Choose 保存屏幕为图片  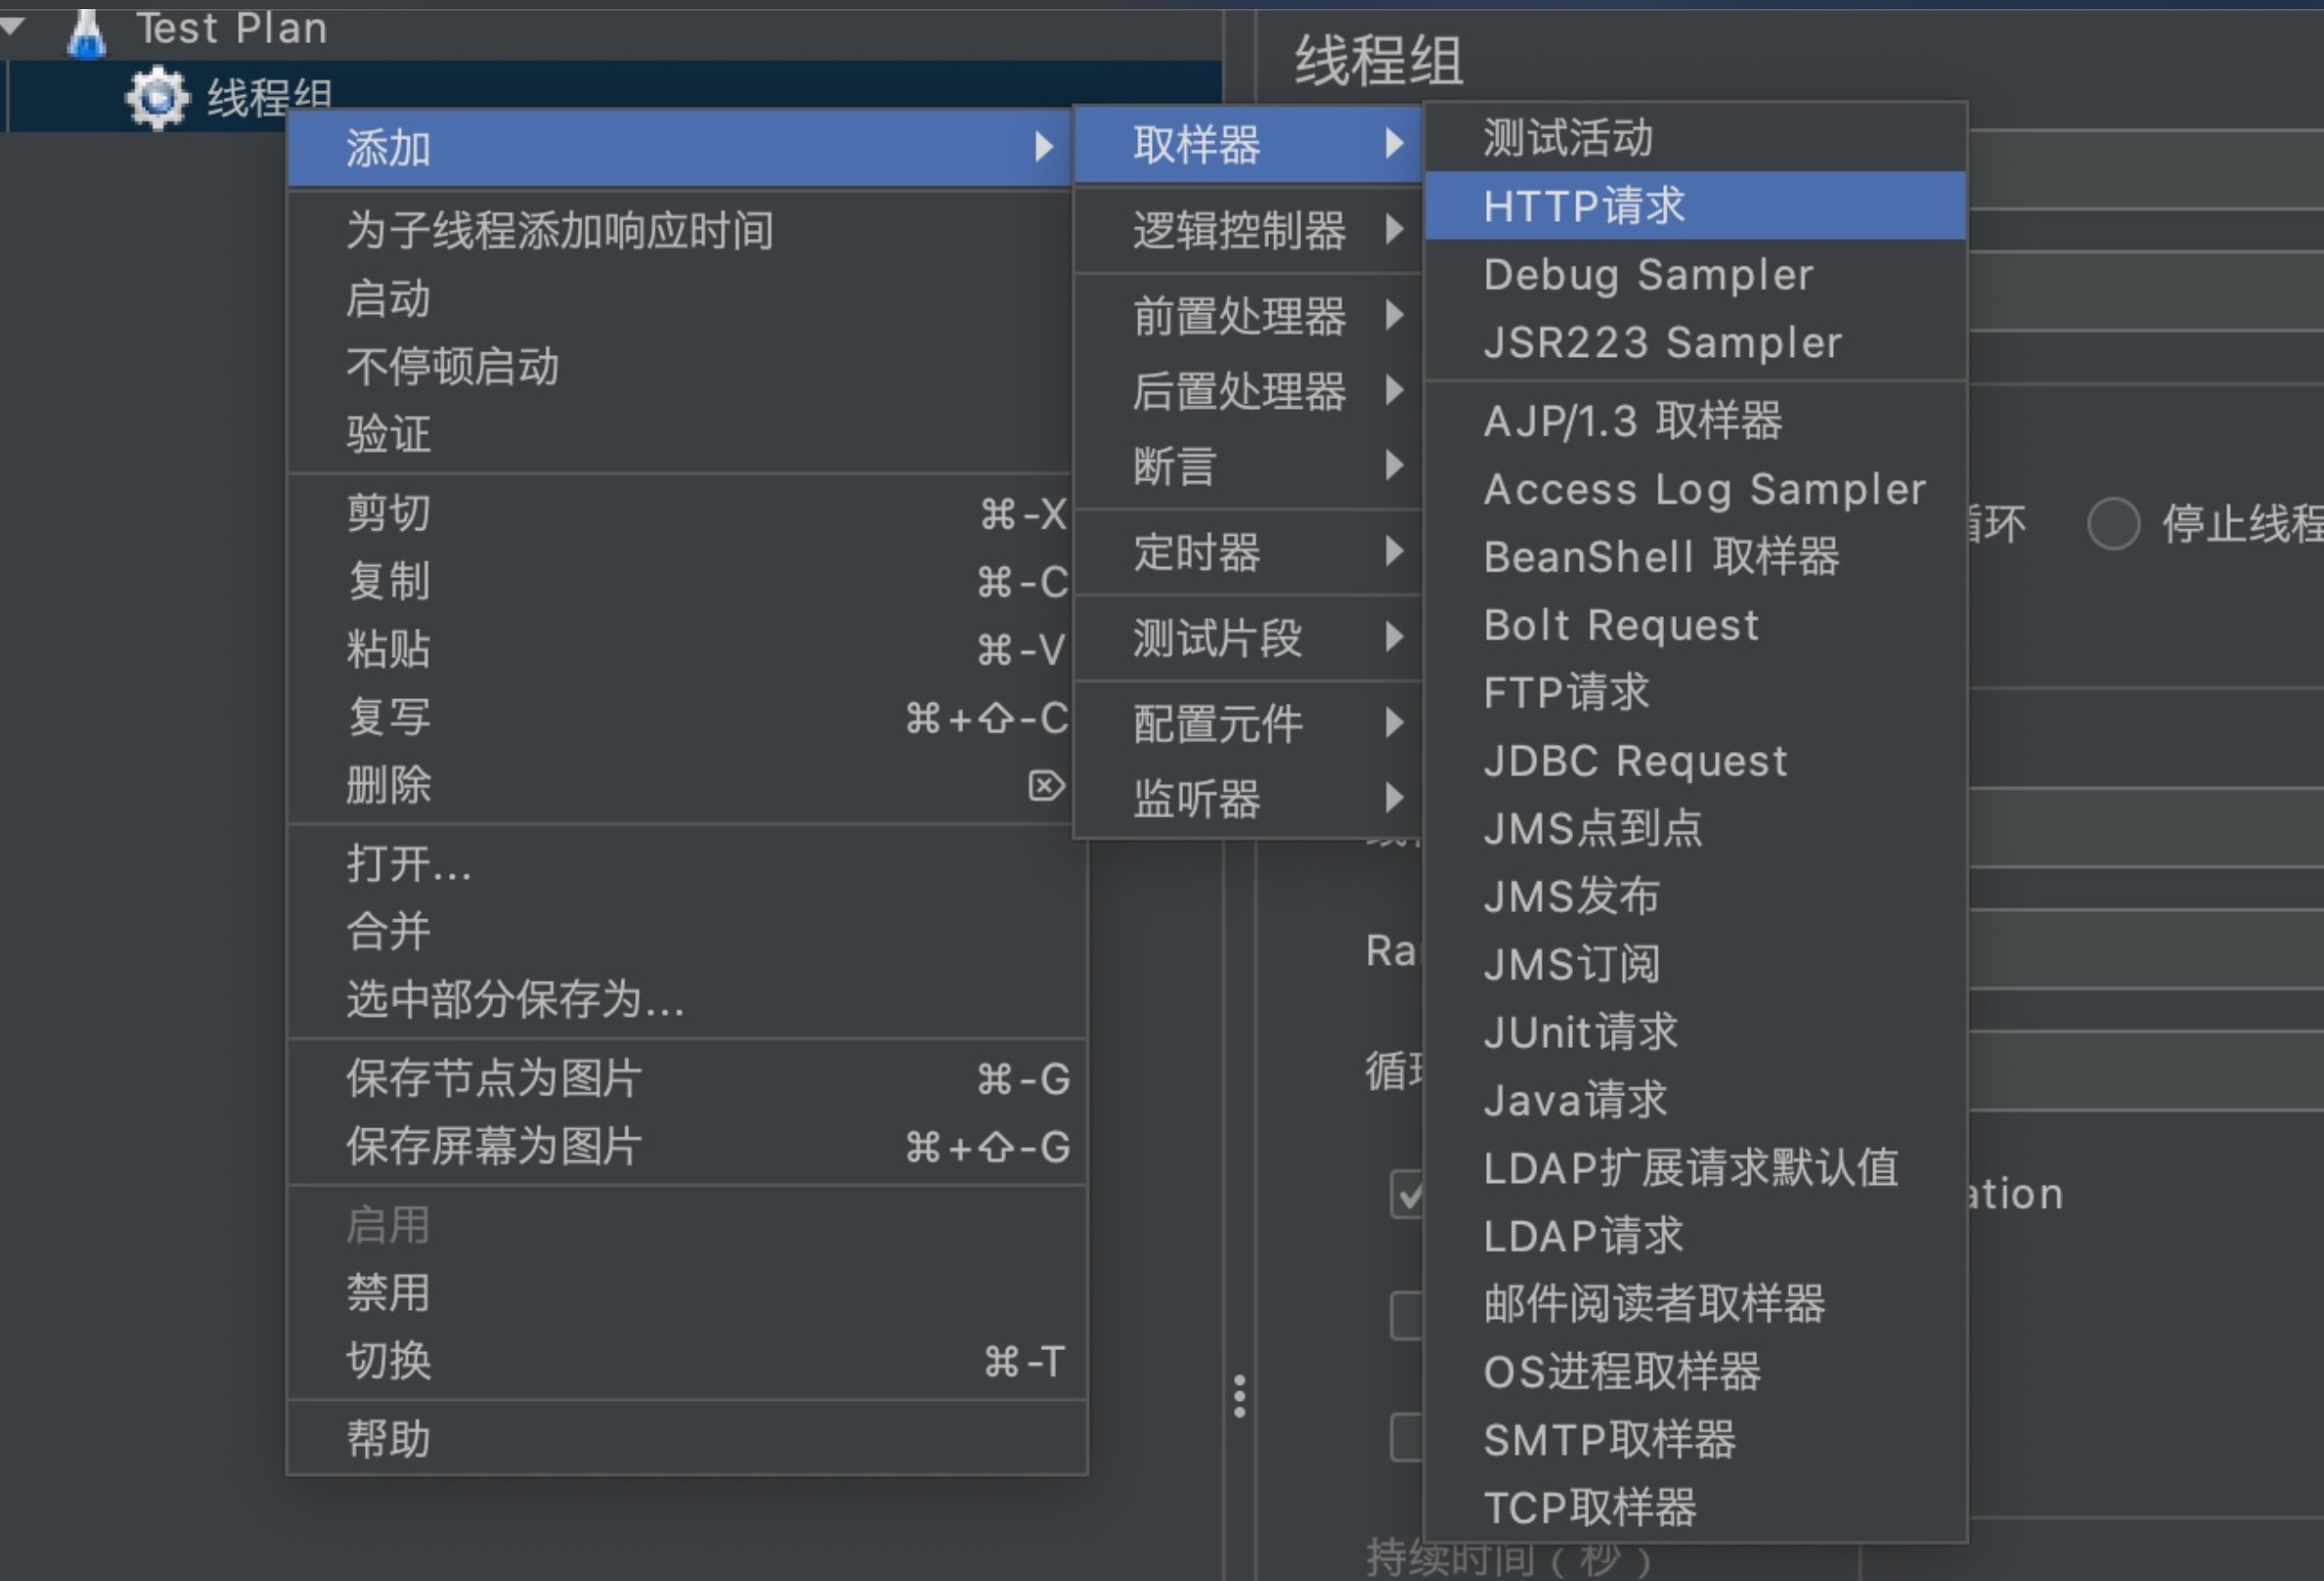[x=687, y=1146]
